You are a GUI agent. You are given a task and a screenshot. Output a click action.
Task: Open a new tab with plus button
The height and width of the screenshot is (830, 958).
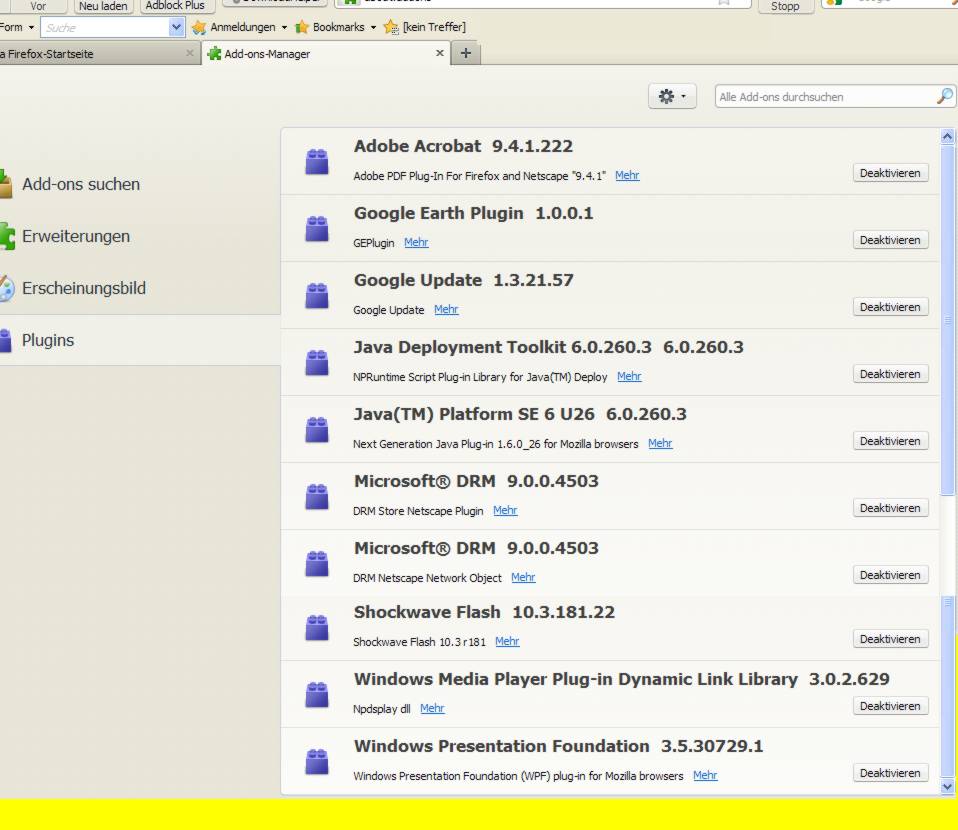[466, 54]
